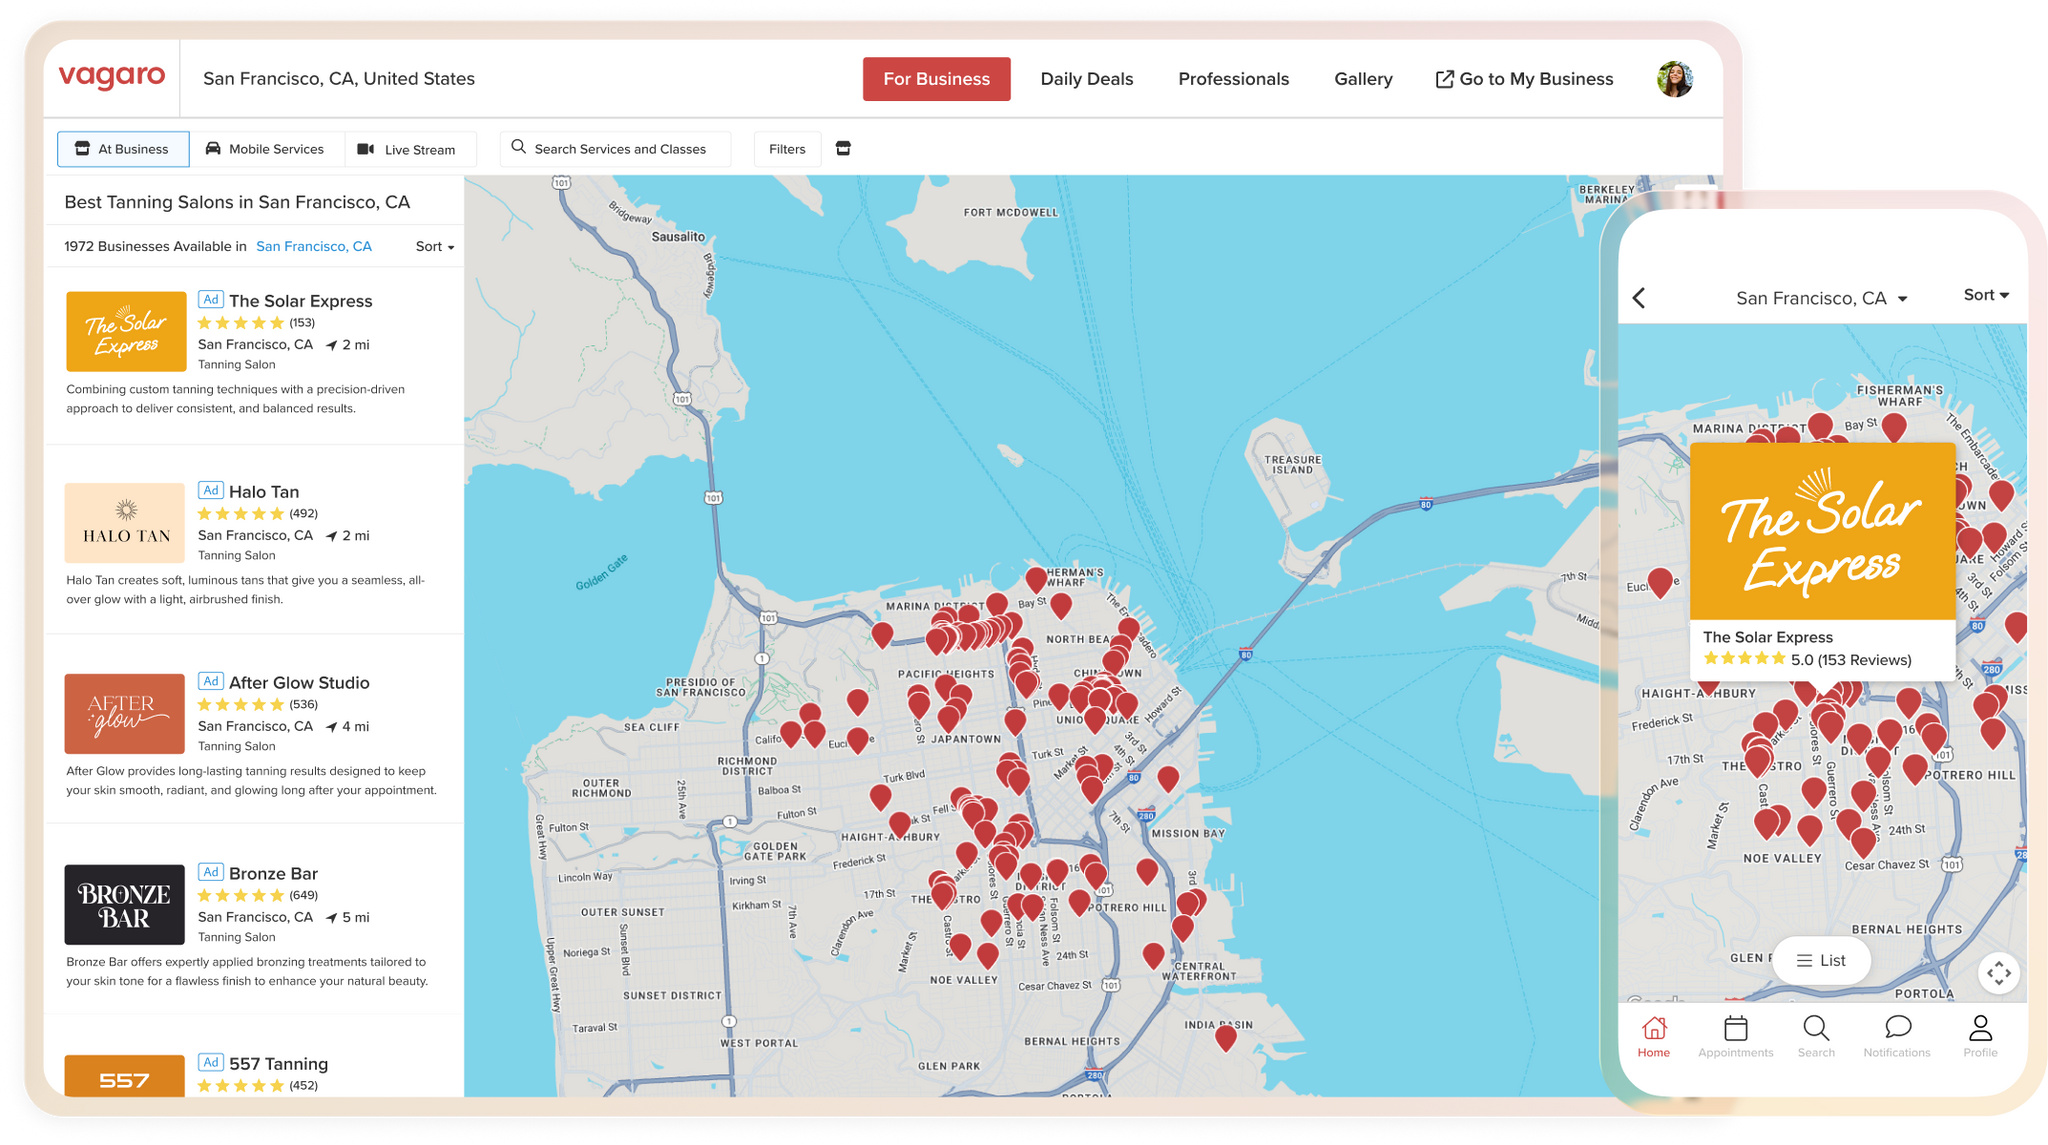Screen dimensions: 2048x1145
Task: Click the star rating of Bronze Bar
Action: 241,895
